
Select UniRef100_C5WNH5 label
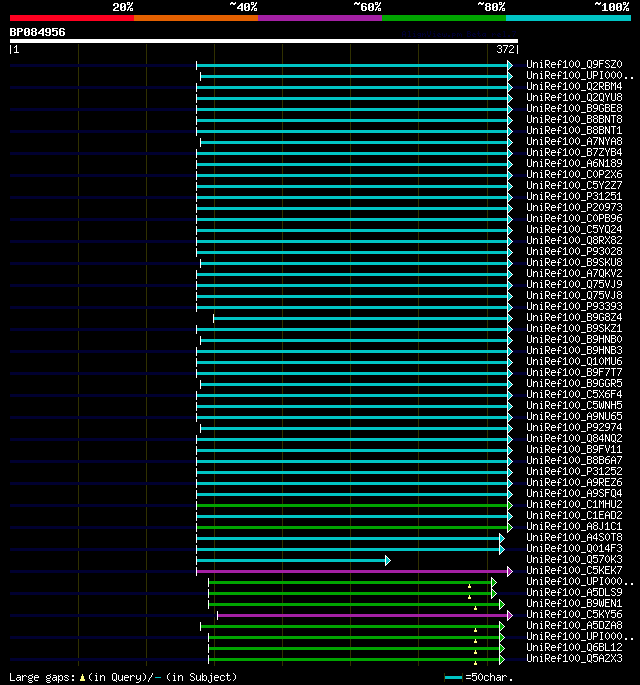[x=574, y=405]
